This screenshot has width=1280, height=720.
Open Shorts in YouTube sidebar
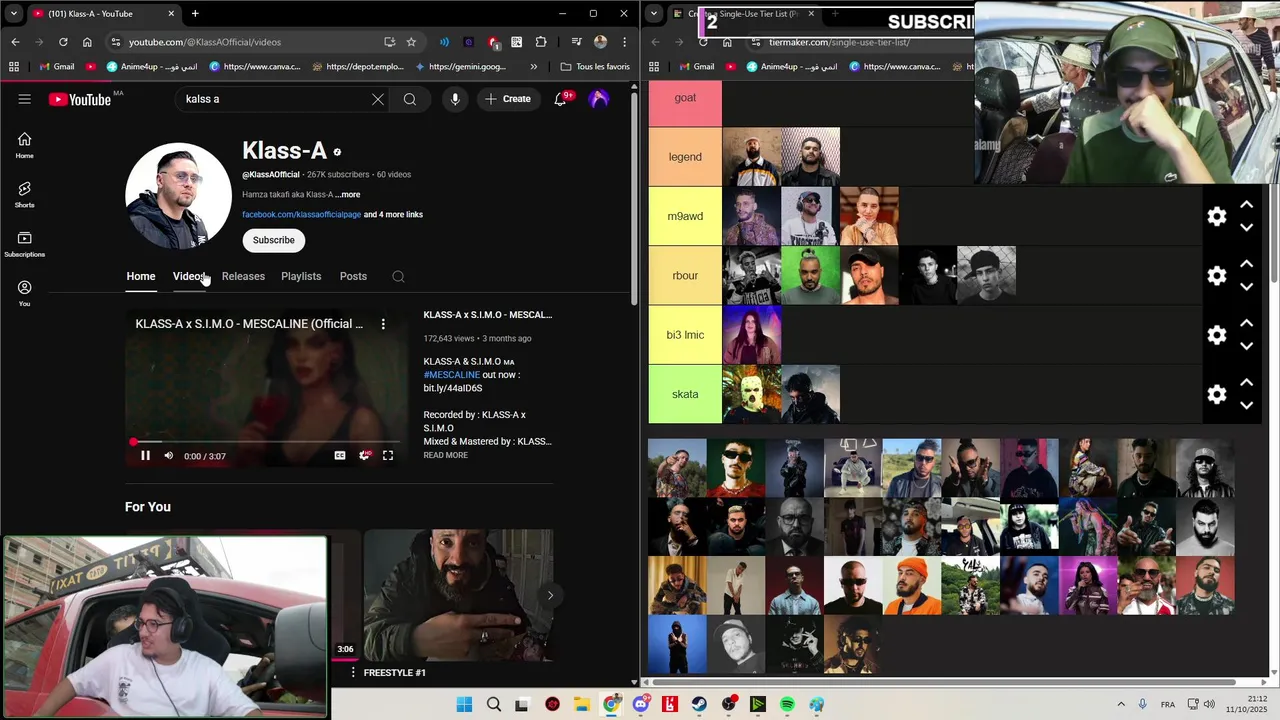tap(24, 194)
